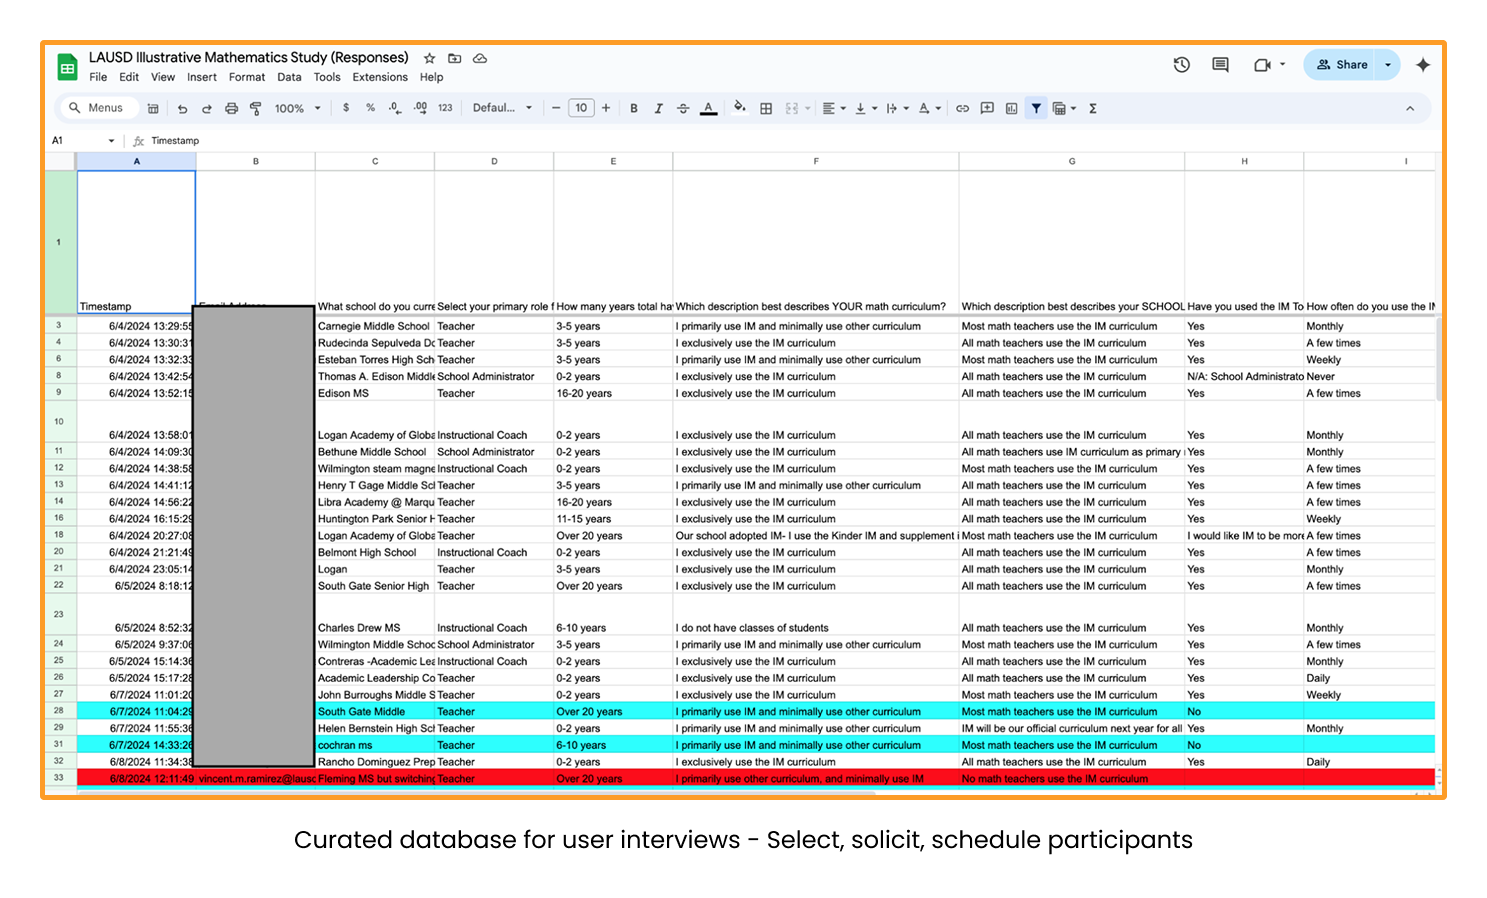Insert a comment from toolbar
The image size is (1487, 898).
987,108
